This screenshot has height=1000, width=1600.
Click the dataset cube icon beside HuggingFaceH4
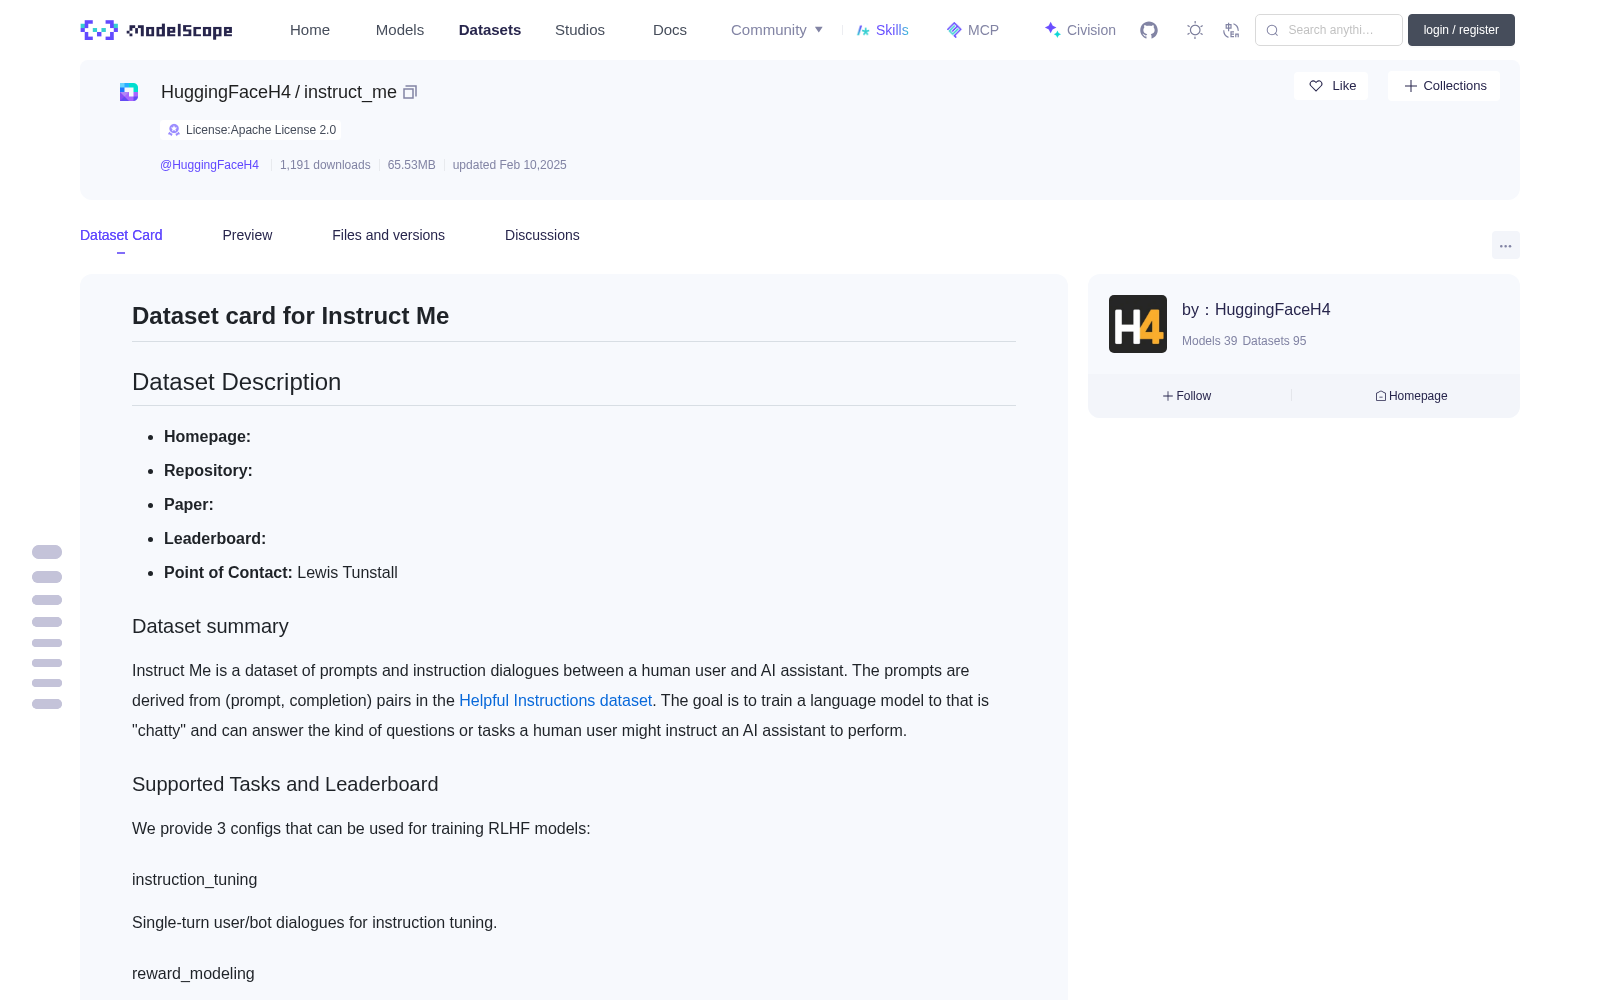129,92
